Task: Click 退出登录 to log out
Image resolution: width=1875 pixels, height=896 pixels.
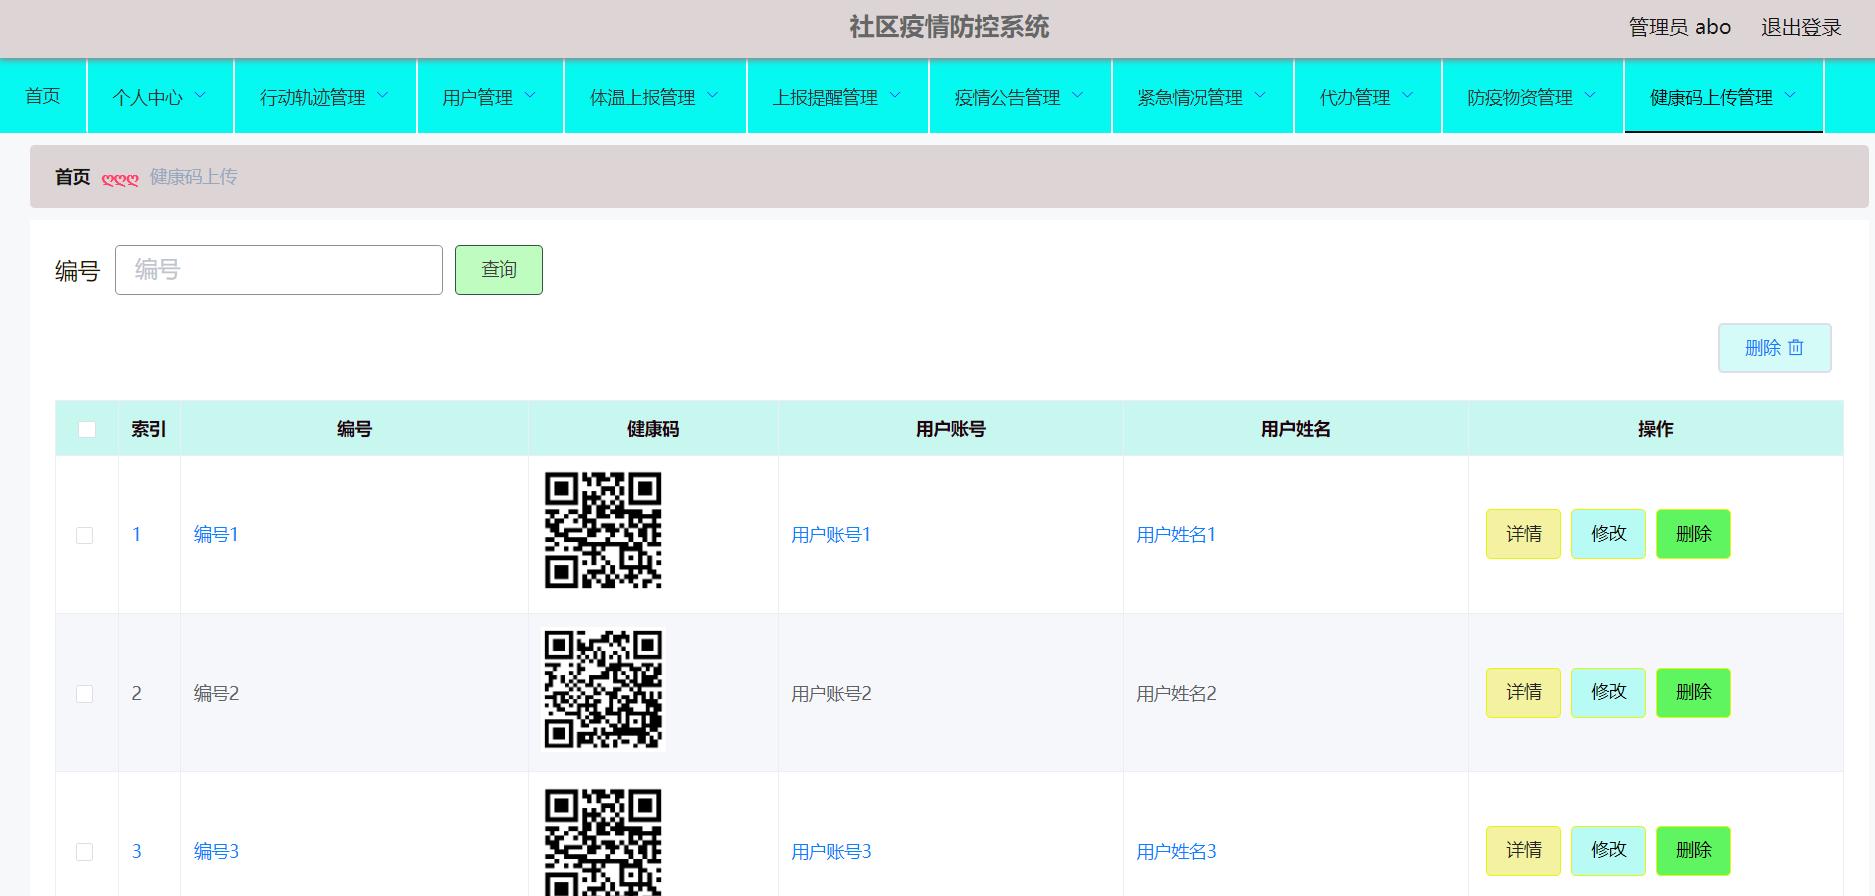Action: coord(1801,27)
